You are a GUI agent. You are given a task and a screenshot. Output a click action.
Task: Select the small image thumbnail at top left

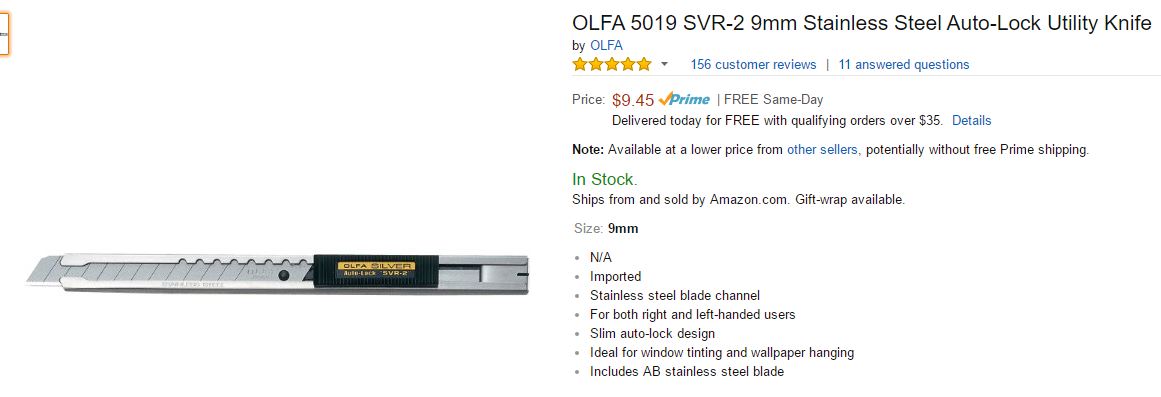point(4,34)
